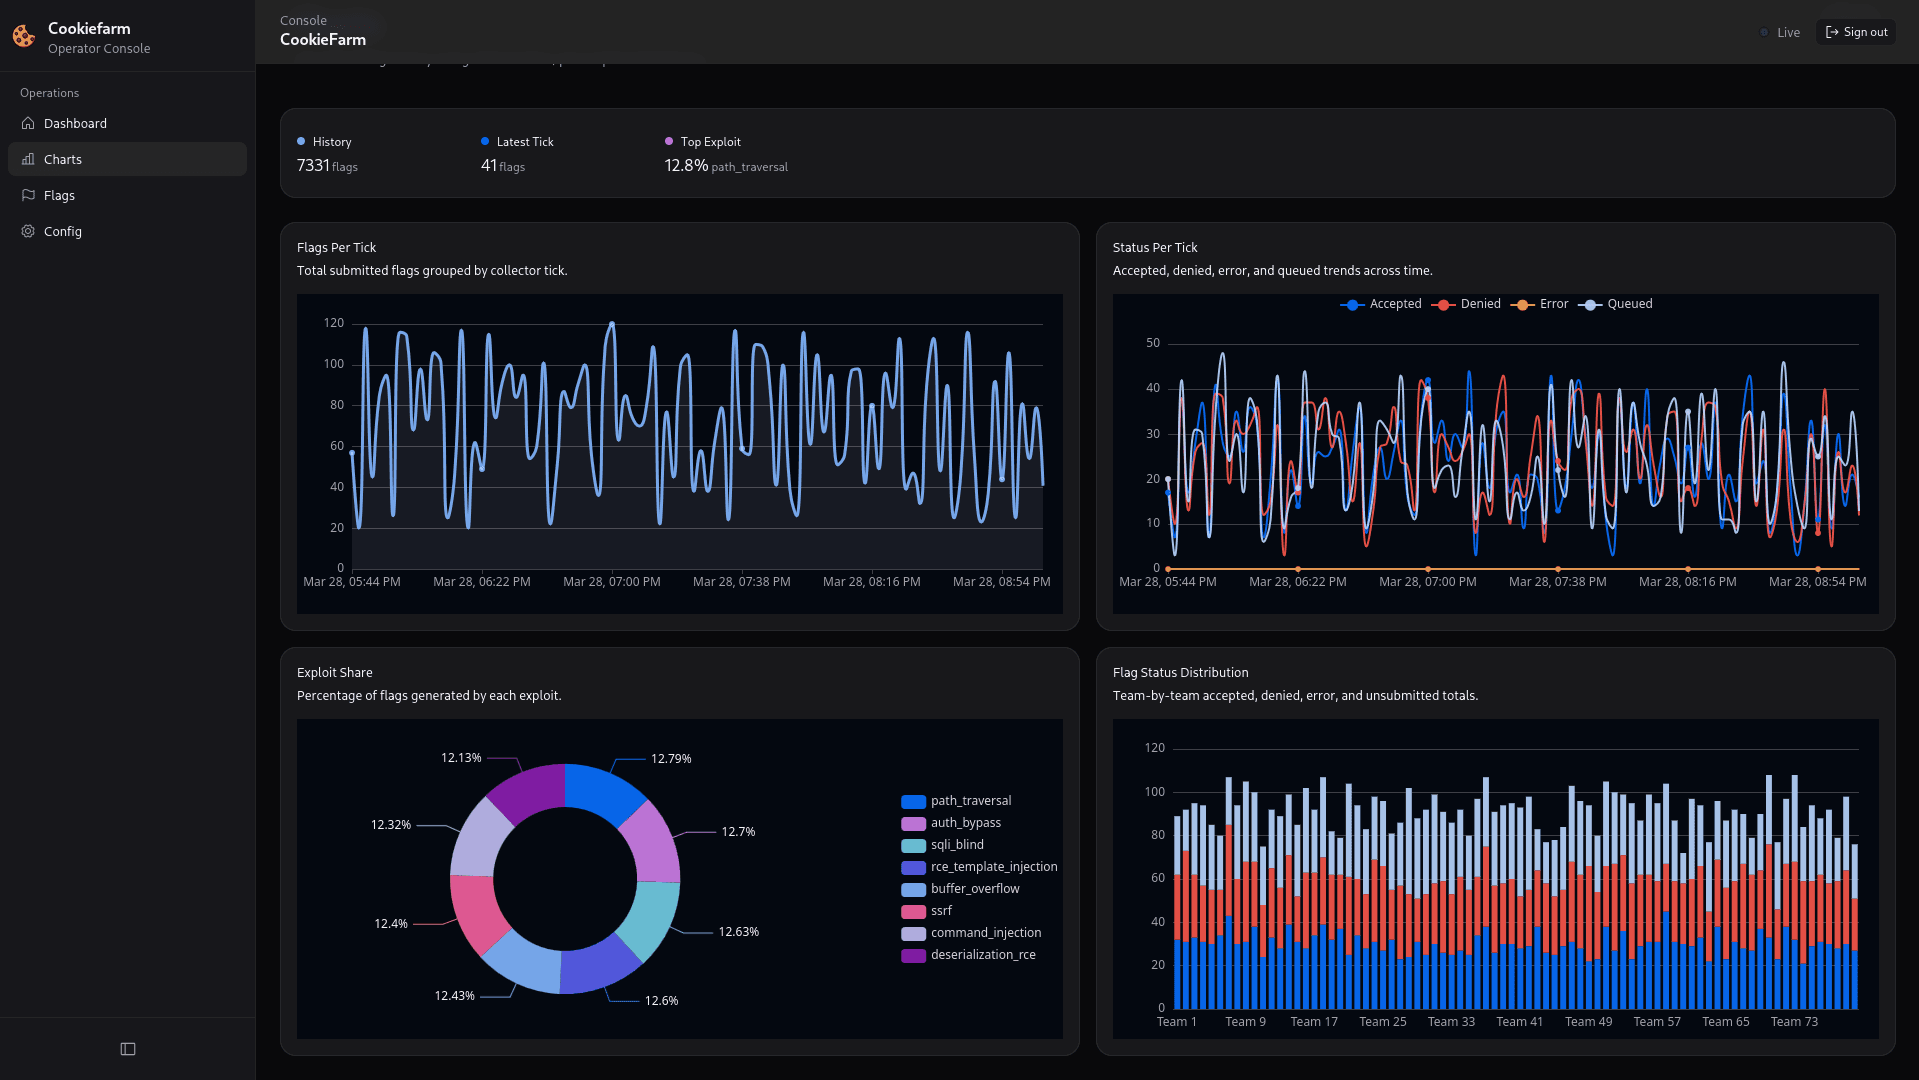This screenshot has height=1080, width=1919.
Task: Select the Dashboard home icon
Action: [28, 123]
